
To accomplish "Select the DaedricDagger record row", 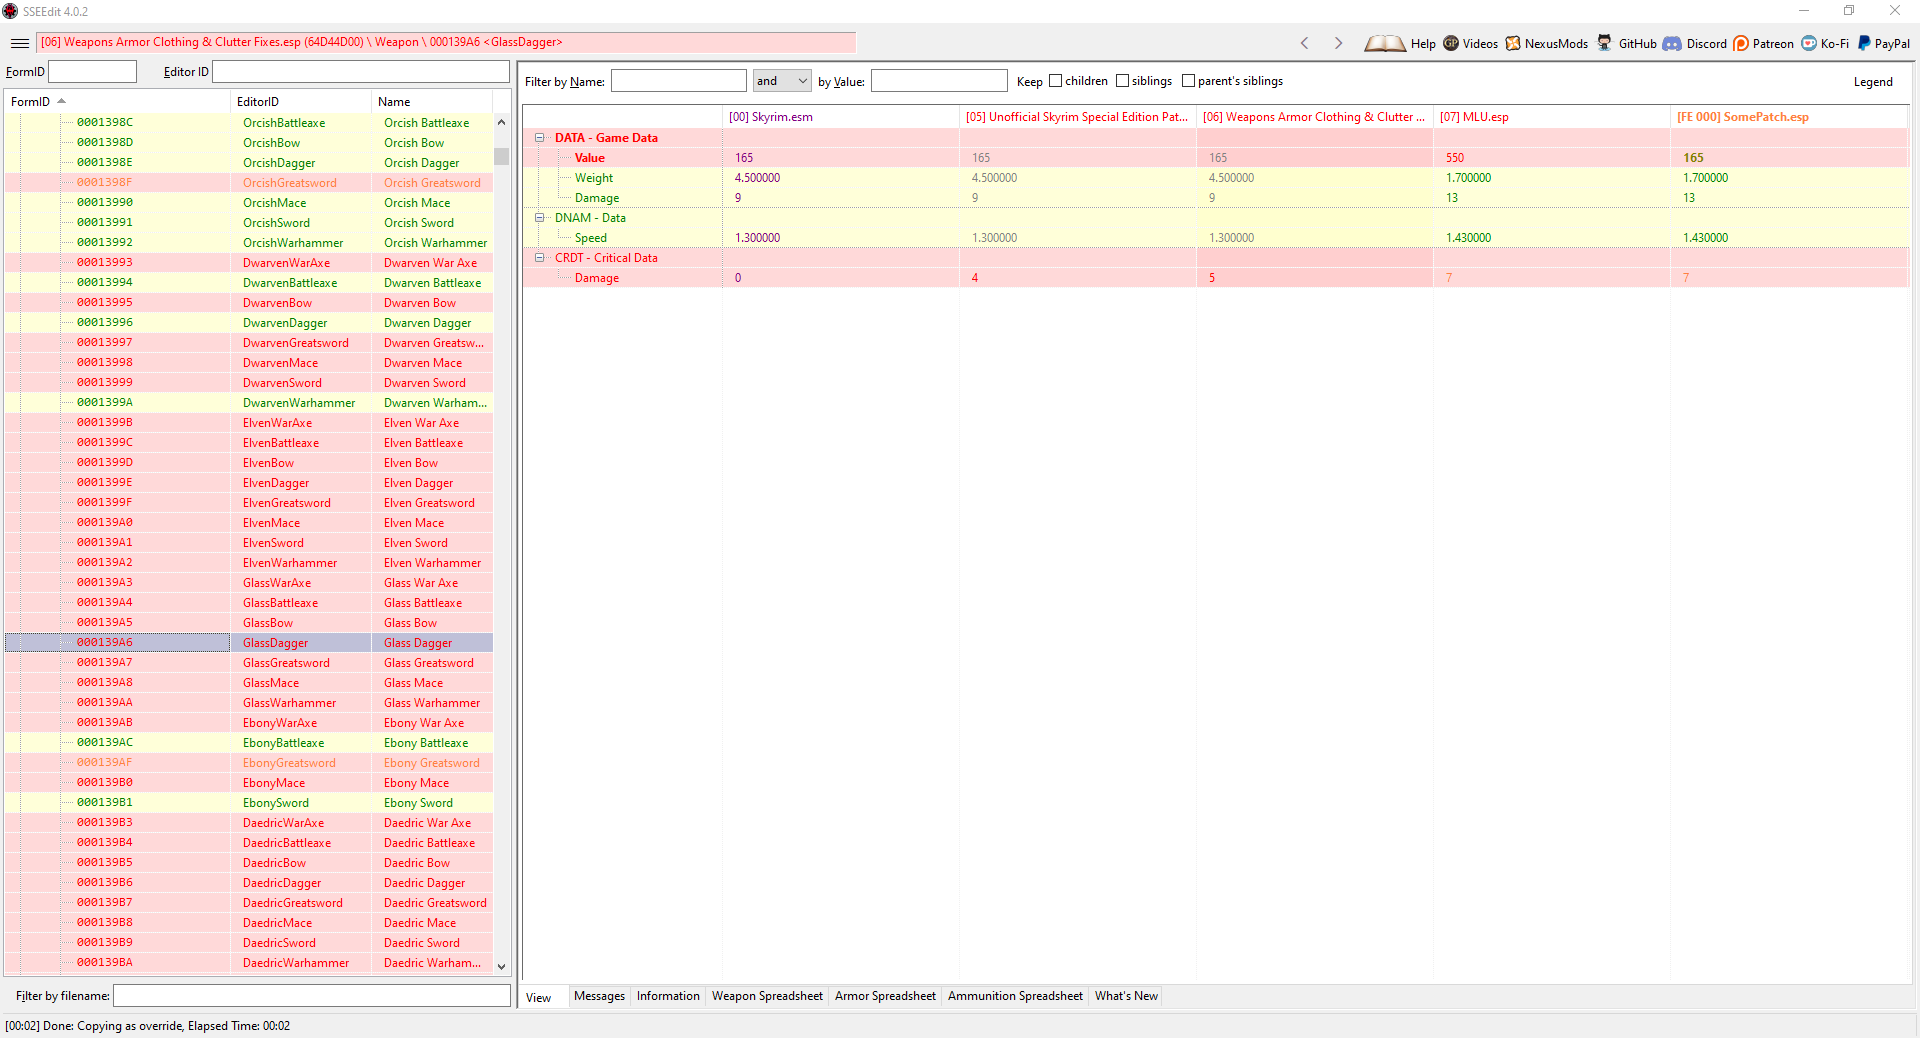I will pyautogui.click(x=249, y=883).
